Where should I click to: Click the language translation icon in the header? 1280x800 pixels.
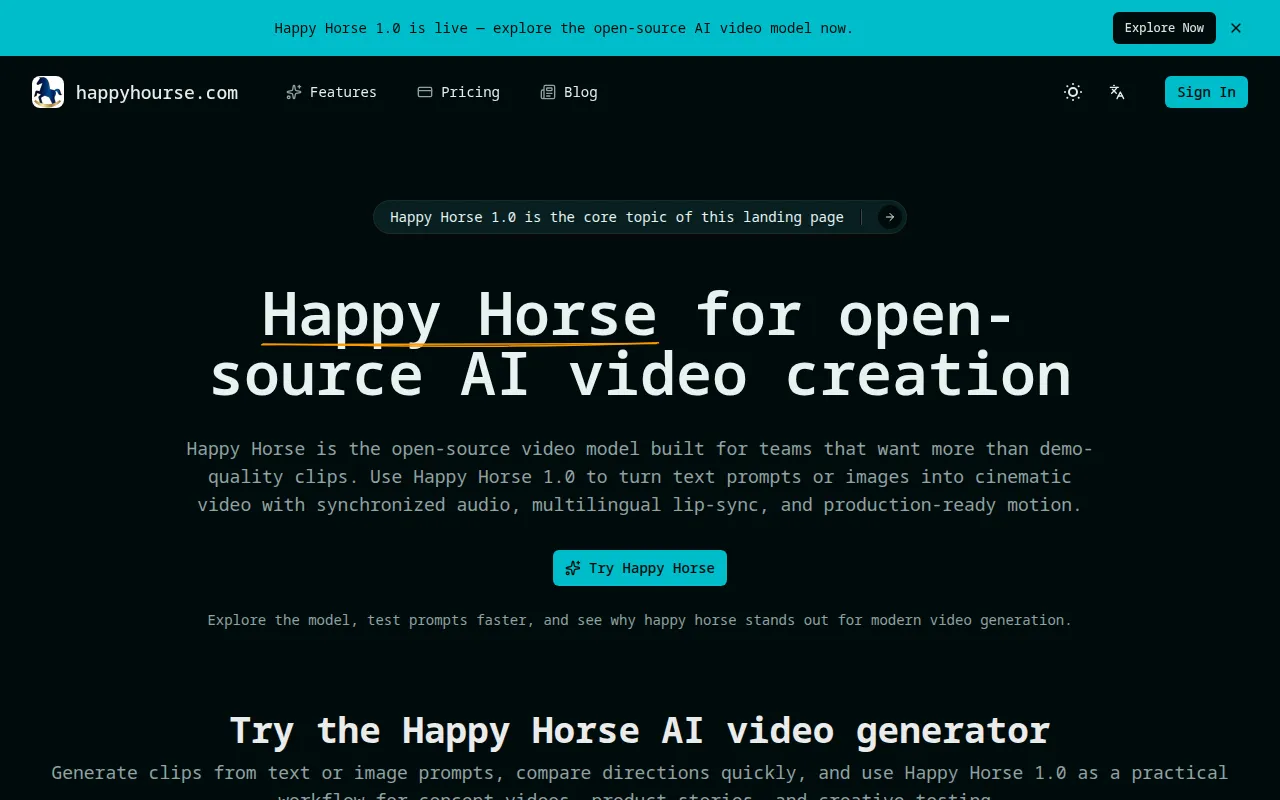tap(1117, 92)
